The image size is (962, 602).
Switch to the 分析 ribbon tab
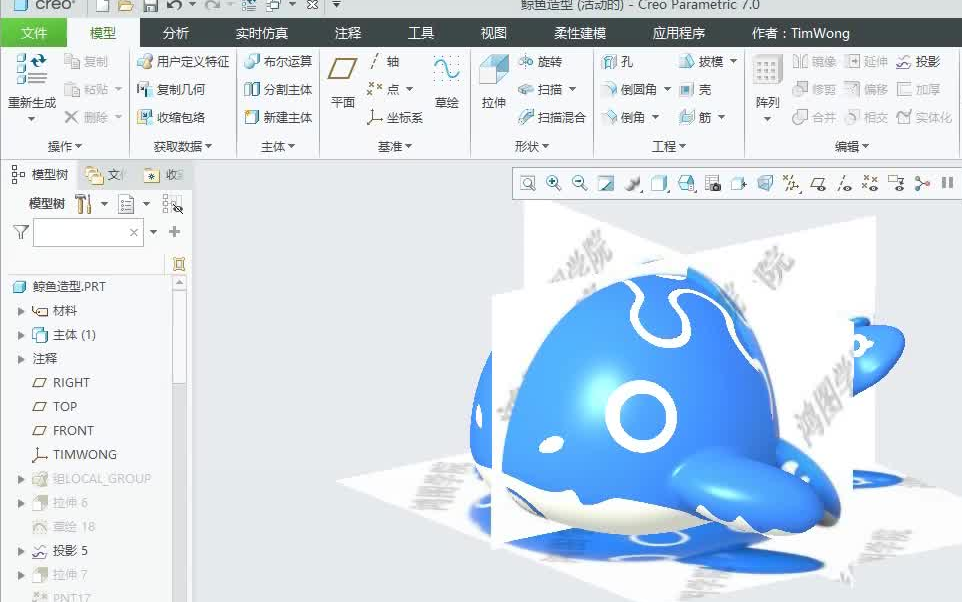tap(175, 32)
